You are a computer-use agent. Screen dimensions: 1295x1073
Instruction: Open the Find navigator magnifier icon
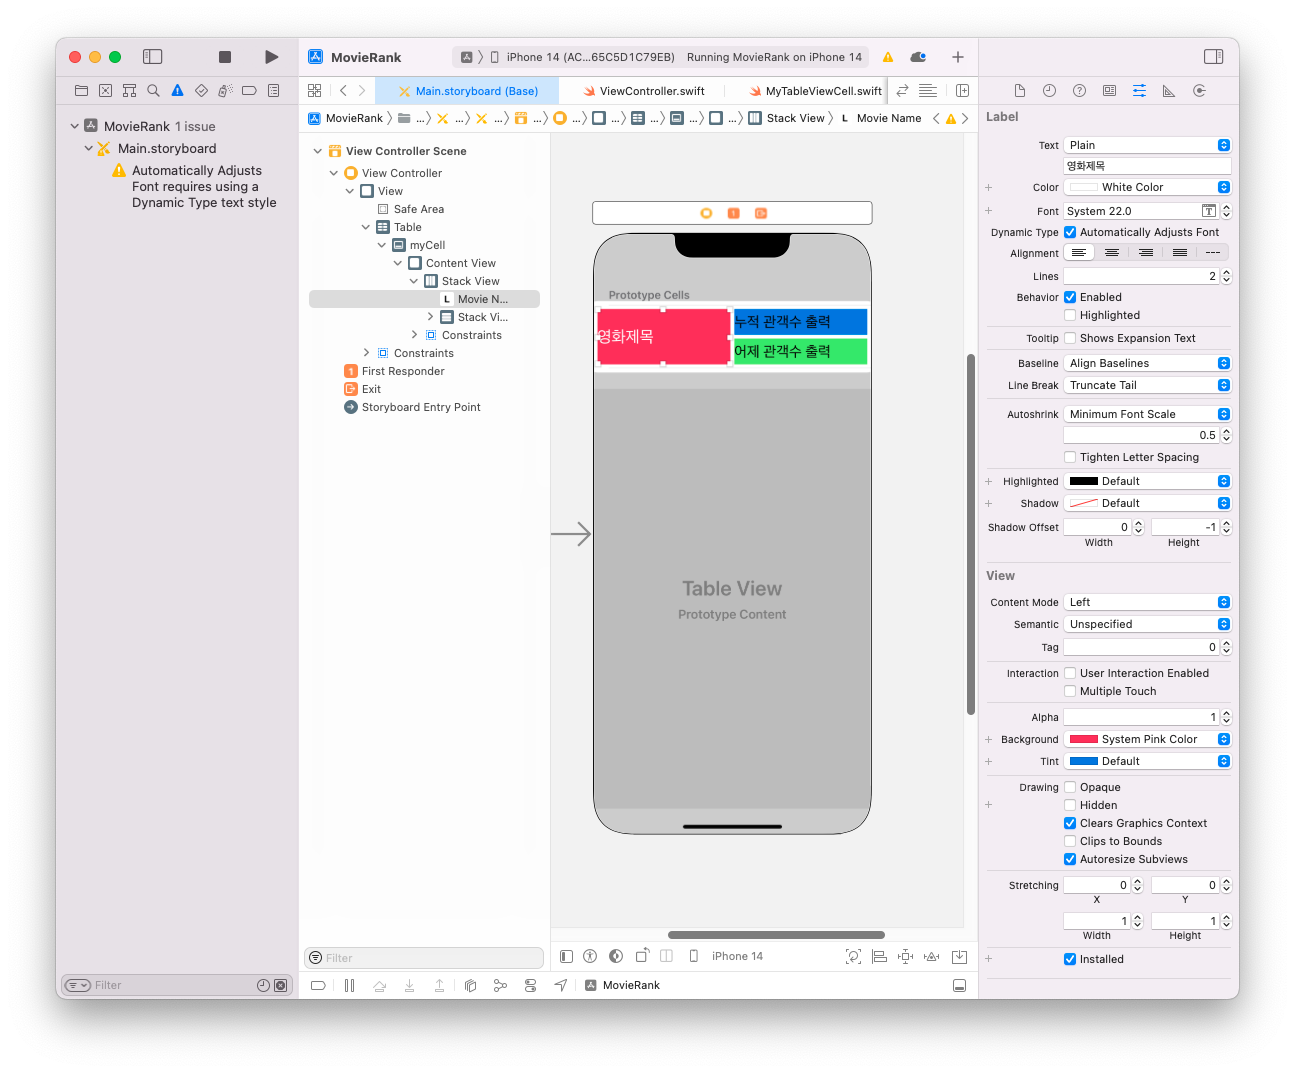(153, 90)
